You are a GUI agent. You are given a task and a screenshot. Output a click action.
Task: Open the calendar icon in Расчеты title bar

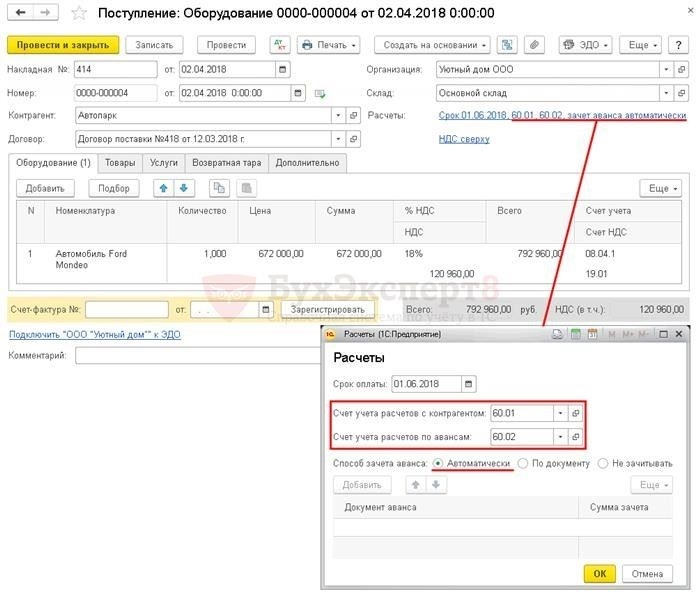(x=592, y=334)
